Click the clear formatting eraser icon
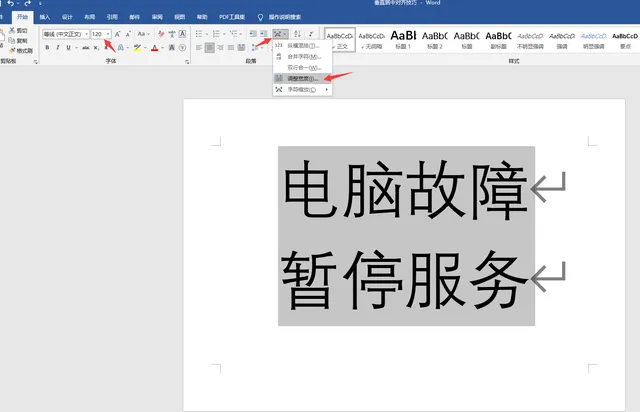 coord(161,34)
